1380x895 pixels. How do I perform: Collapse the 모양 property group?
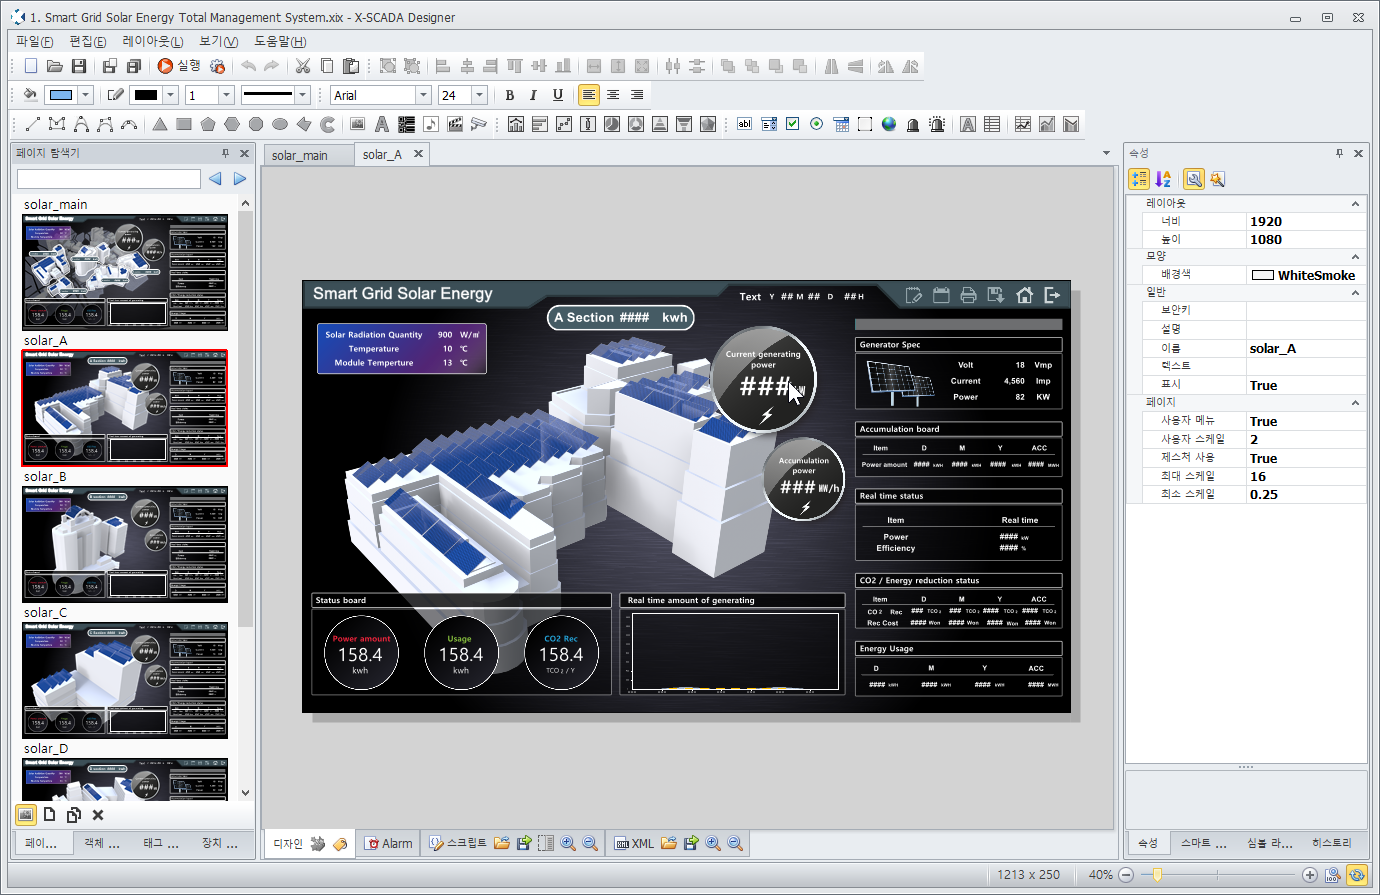pos(1355,256)
